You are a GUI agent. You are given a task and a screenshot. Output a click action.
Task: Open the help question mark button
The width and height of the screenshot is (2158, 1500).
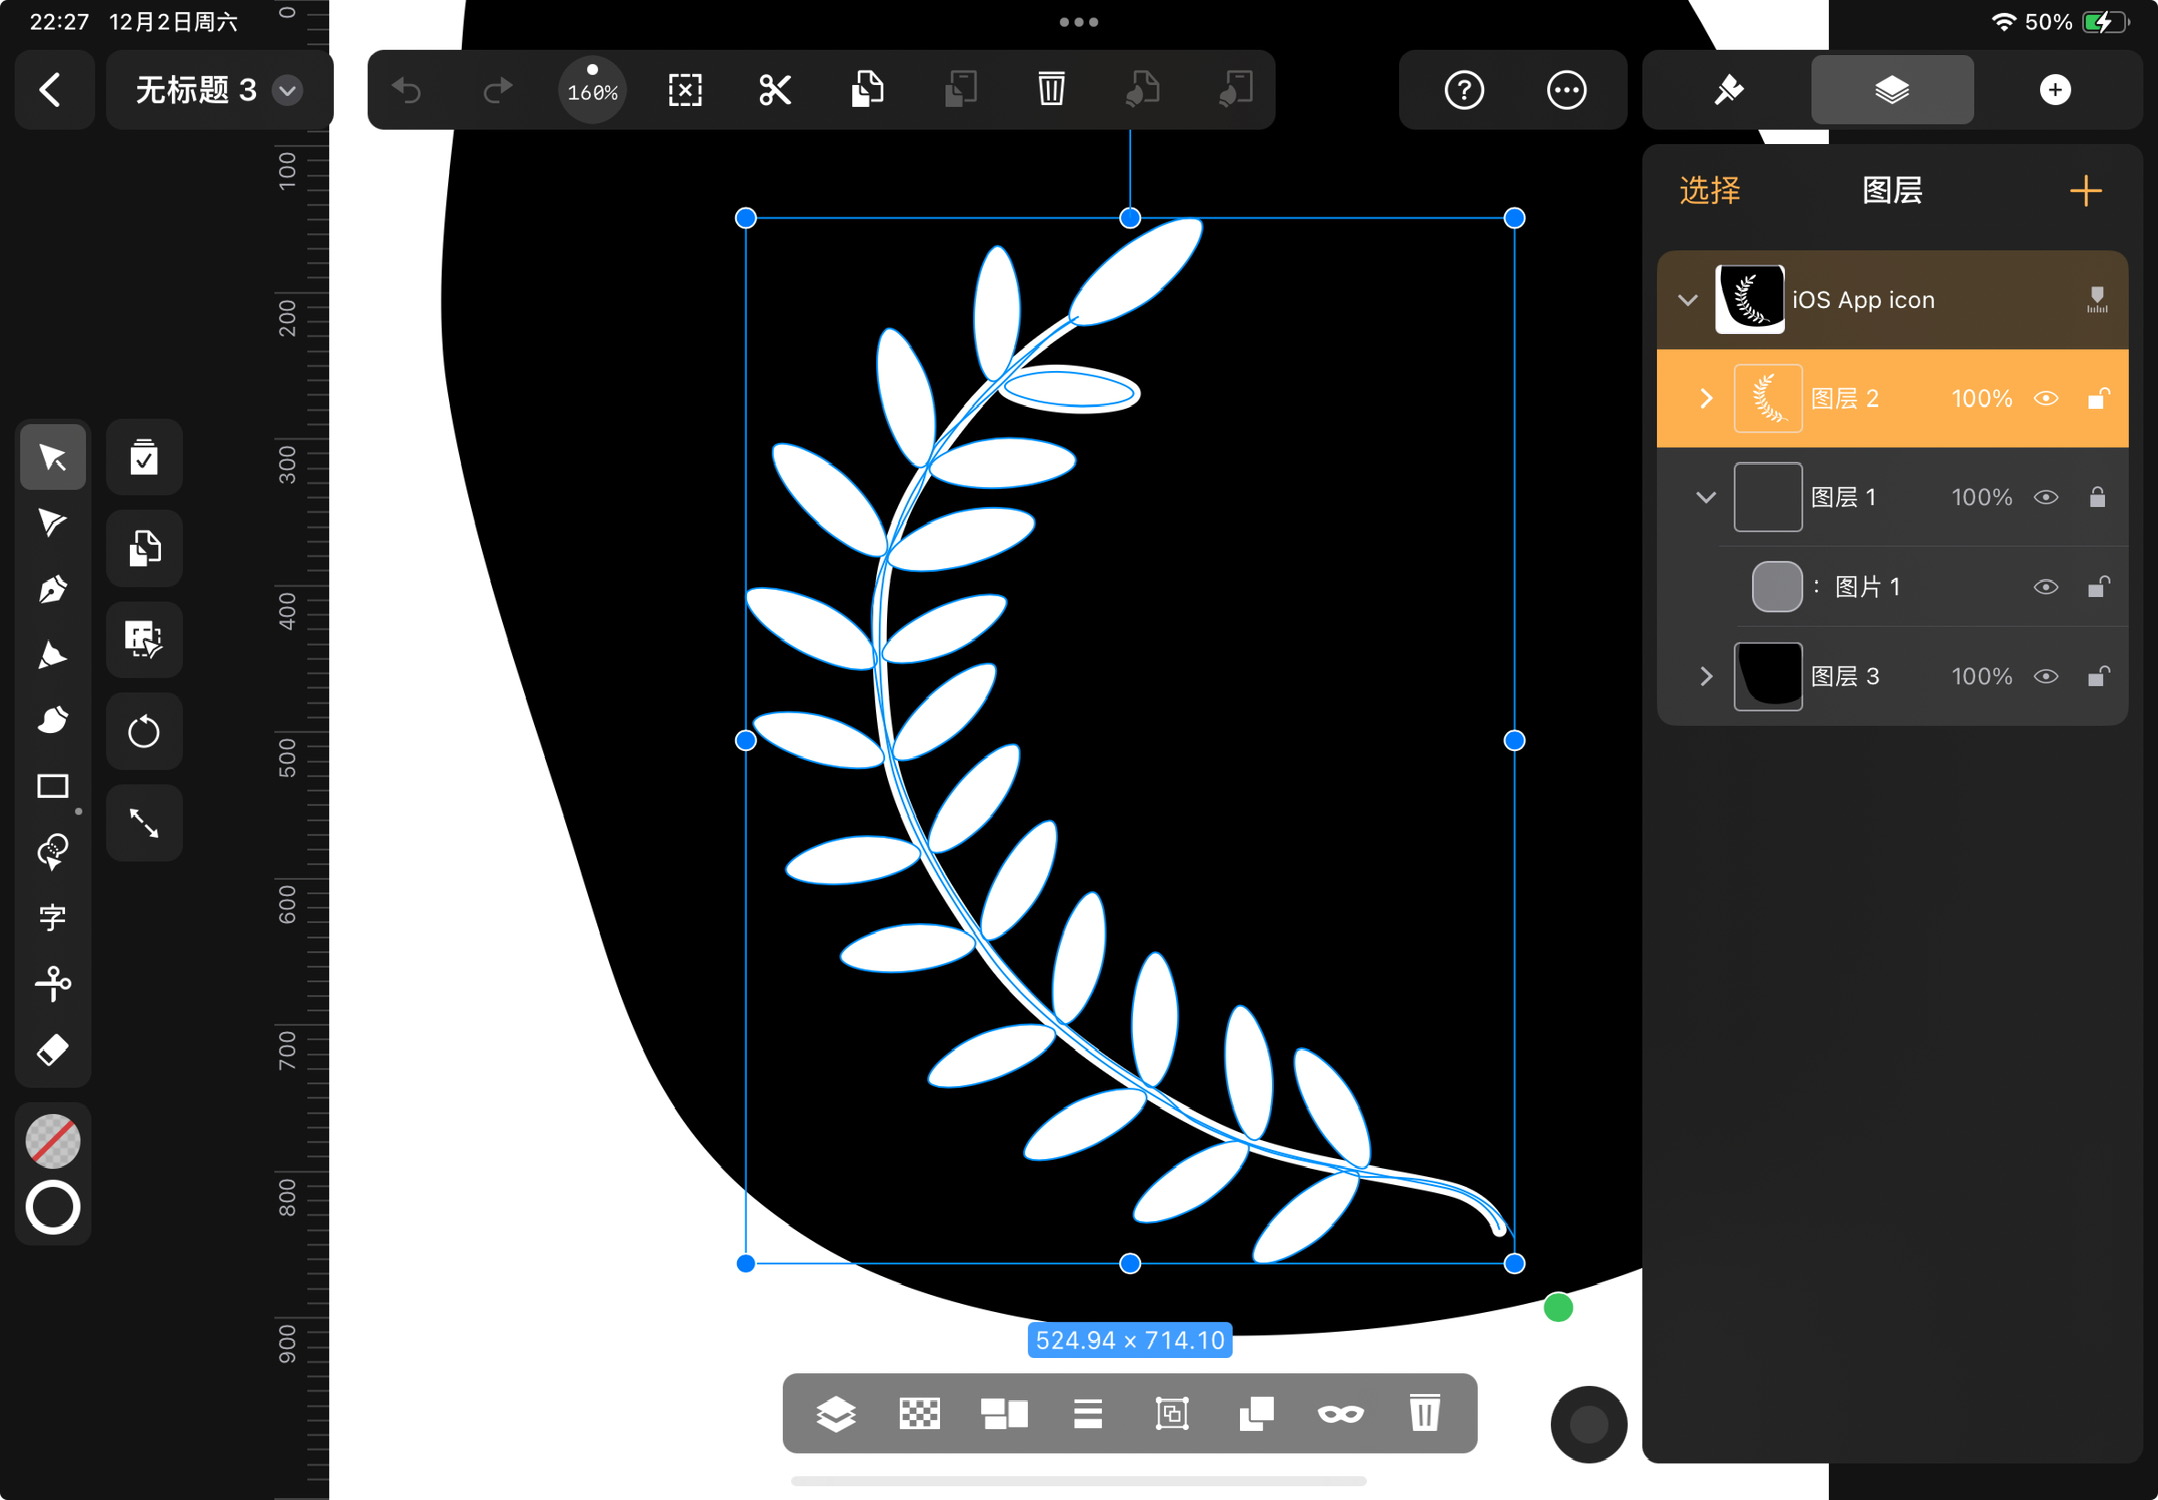click(1464, 90)
